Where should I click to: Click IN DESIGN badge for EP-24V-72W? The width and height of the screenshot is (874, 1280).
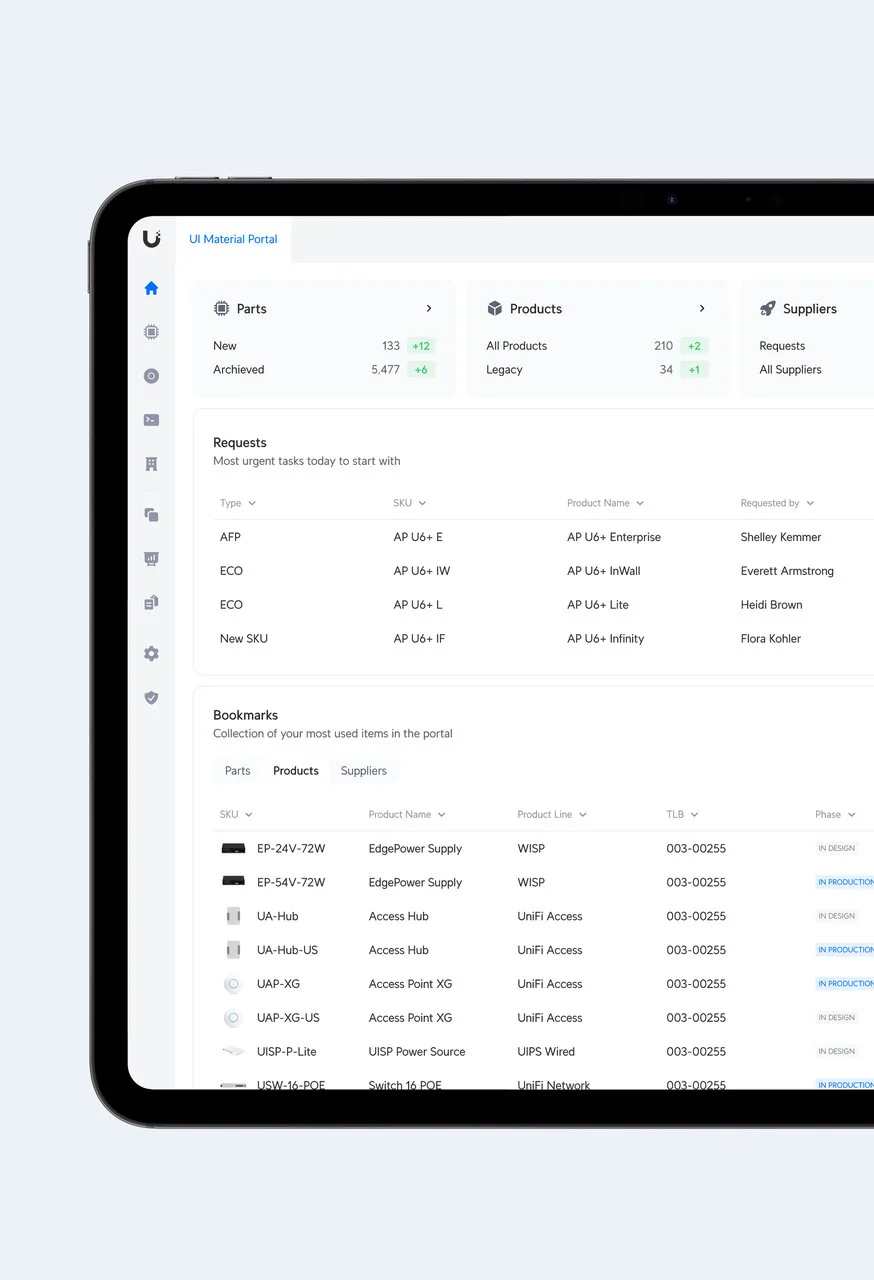[837, 848]
